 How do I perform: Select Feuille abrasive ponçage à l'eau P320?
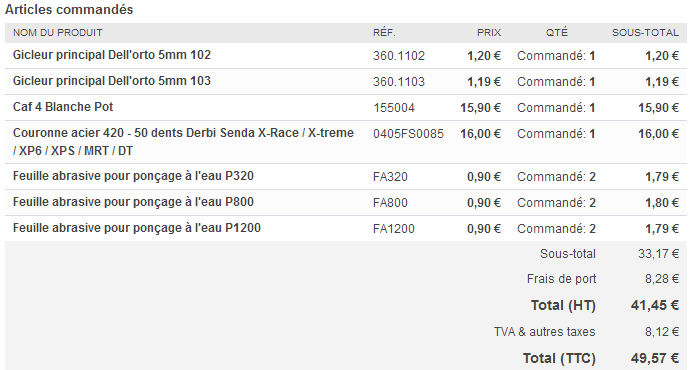[133, 176]
